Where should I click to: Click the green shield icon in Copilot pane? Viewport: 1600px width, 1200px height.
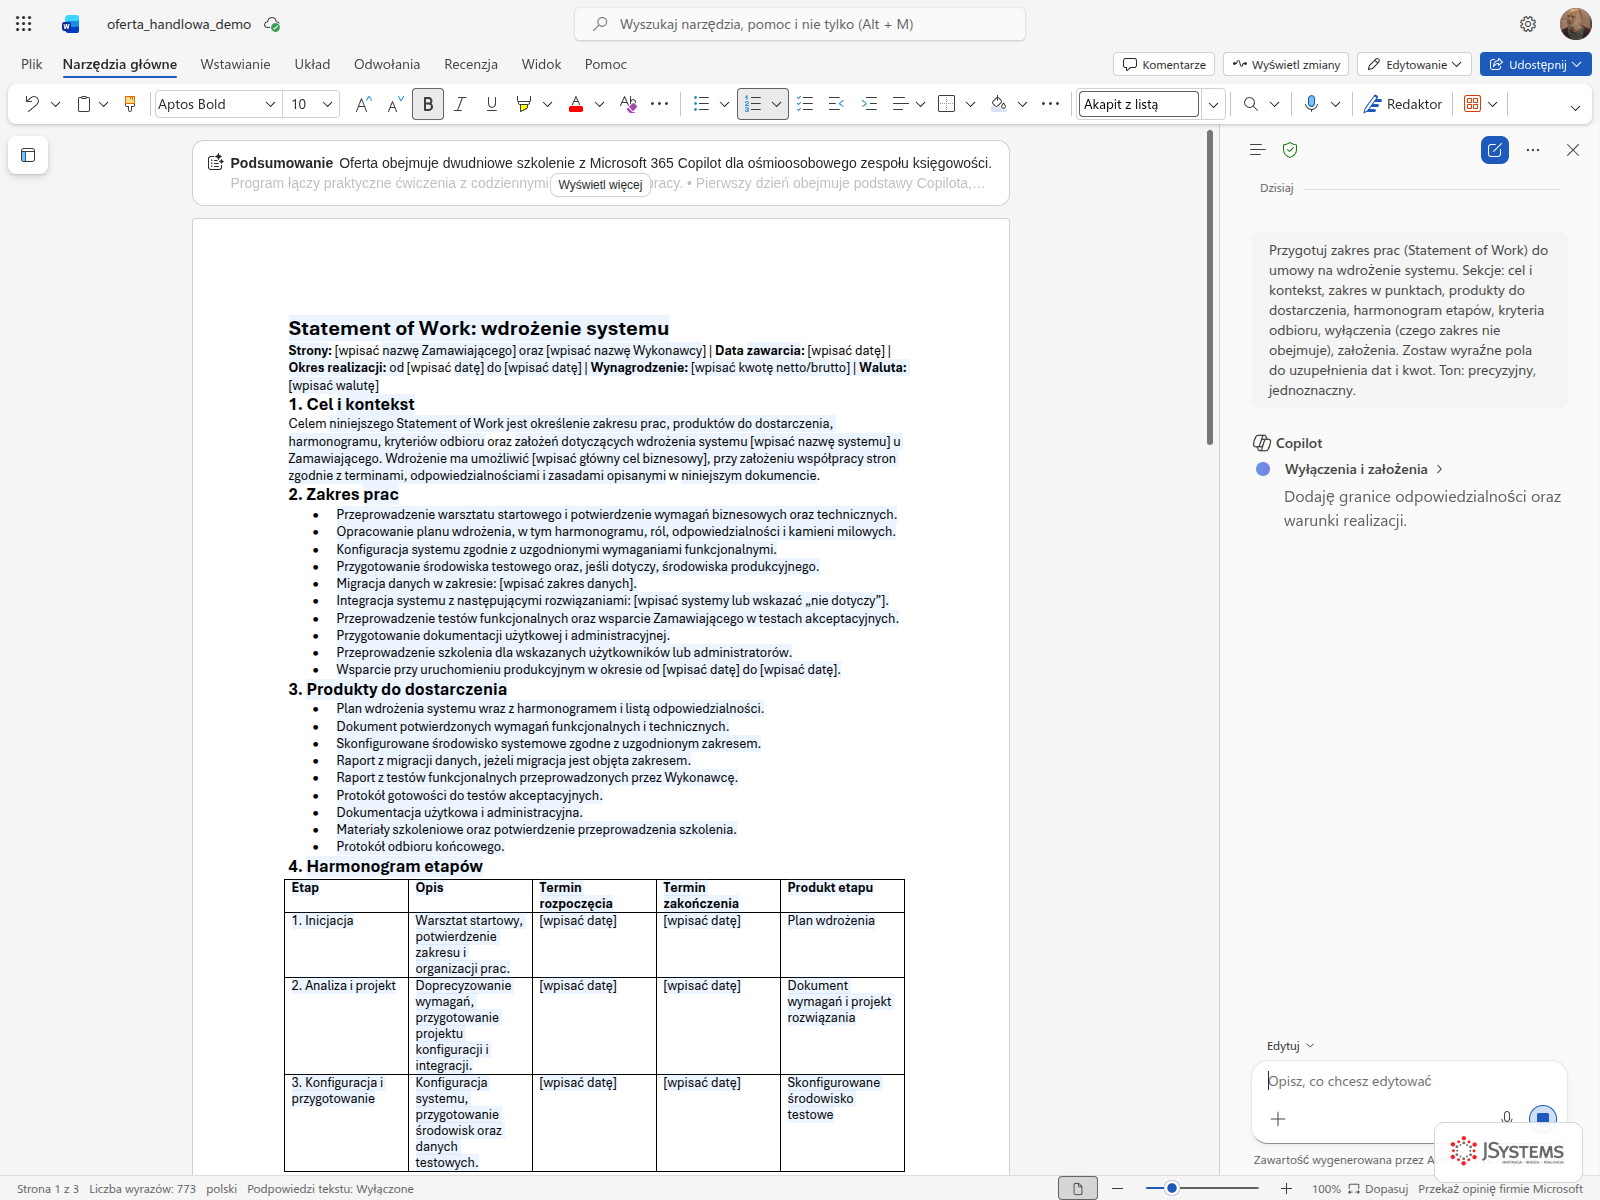tap(1290, 150)
